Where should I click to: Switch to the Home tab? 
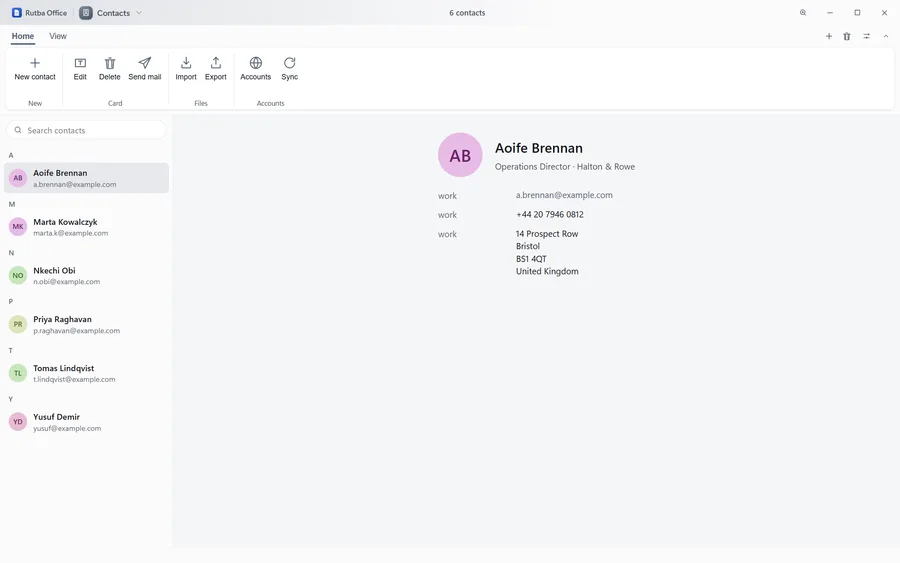coord(23,36)
